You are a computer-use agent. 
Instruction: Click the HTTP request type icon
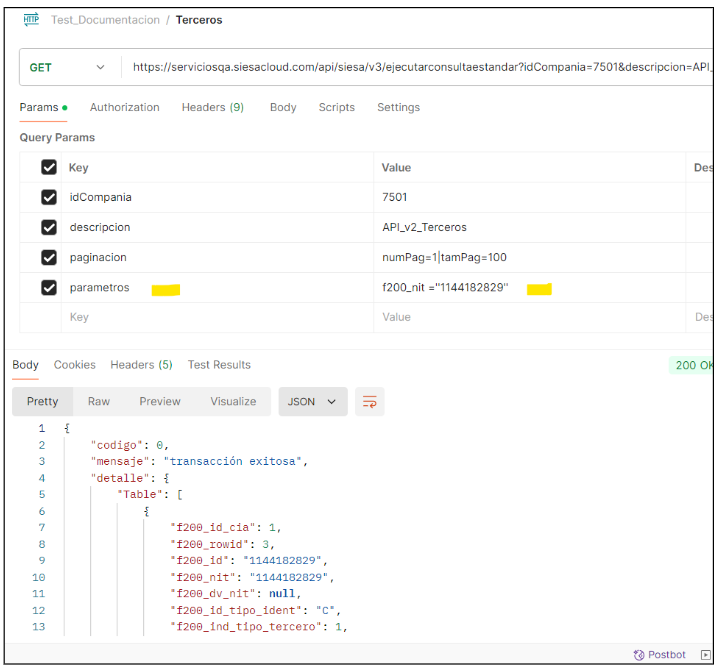[31, 19]
